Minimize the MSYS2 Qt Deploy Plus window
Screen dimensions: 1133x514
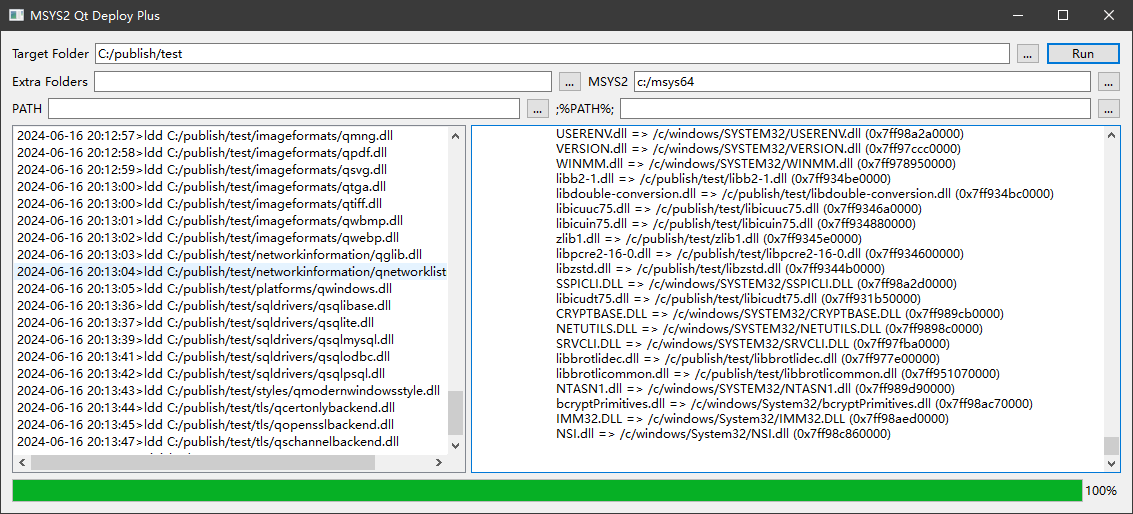pyautogui.click(x=1017, y=15)
